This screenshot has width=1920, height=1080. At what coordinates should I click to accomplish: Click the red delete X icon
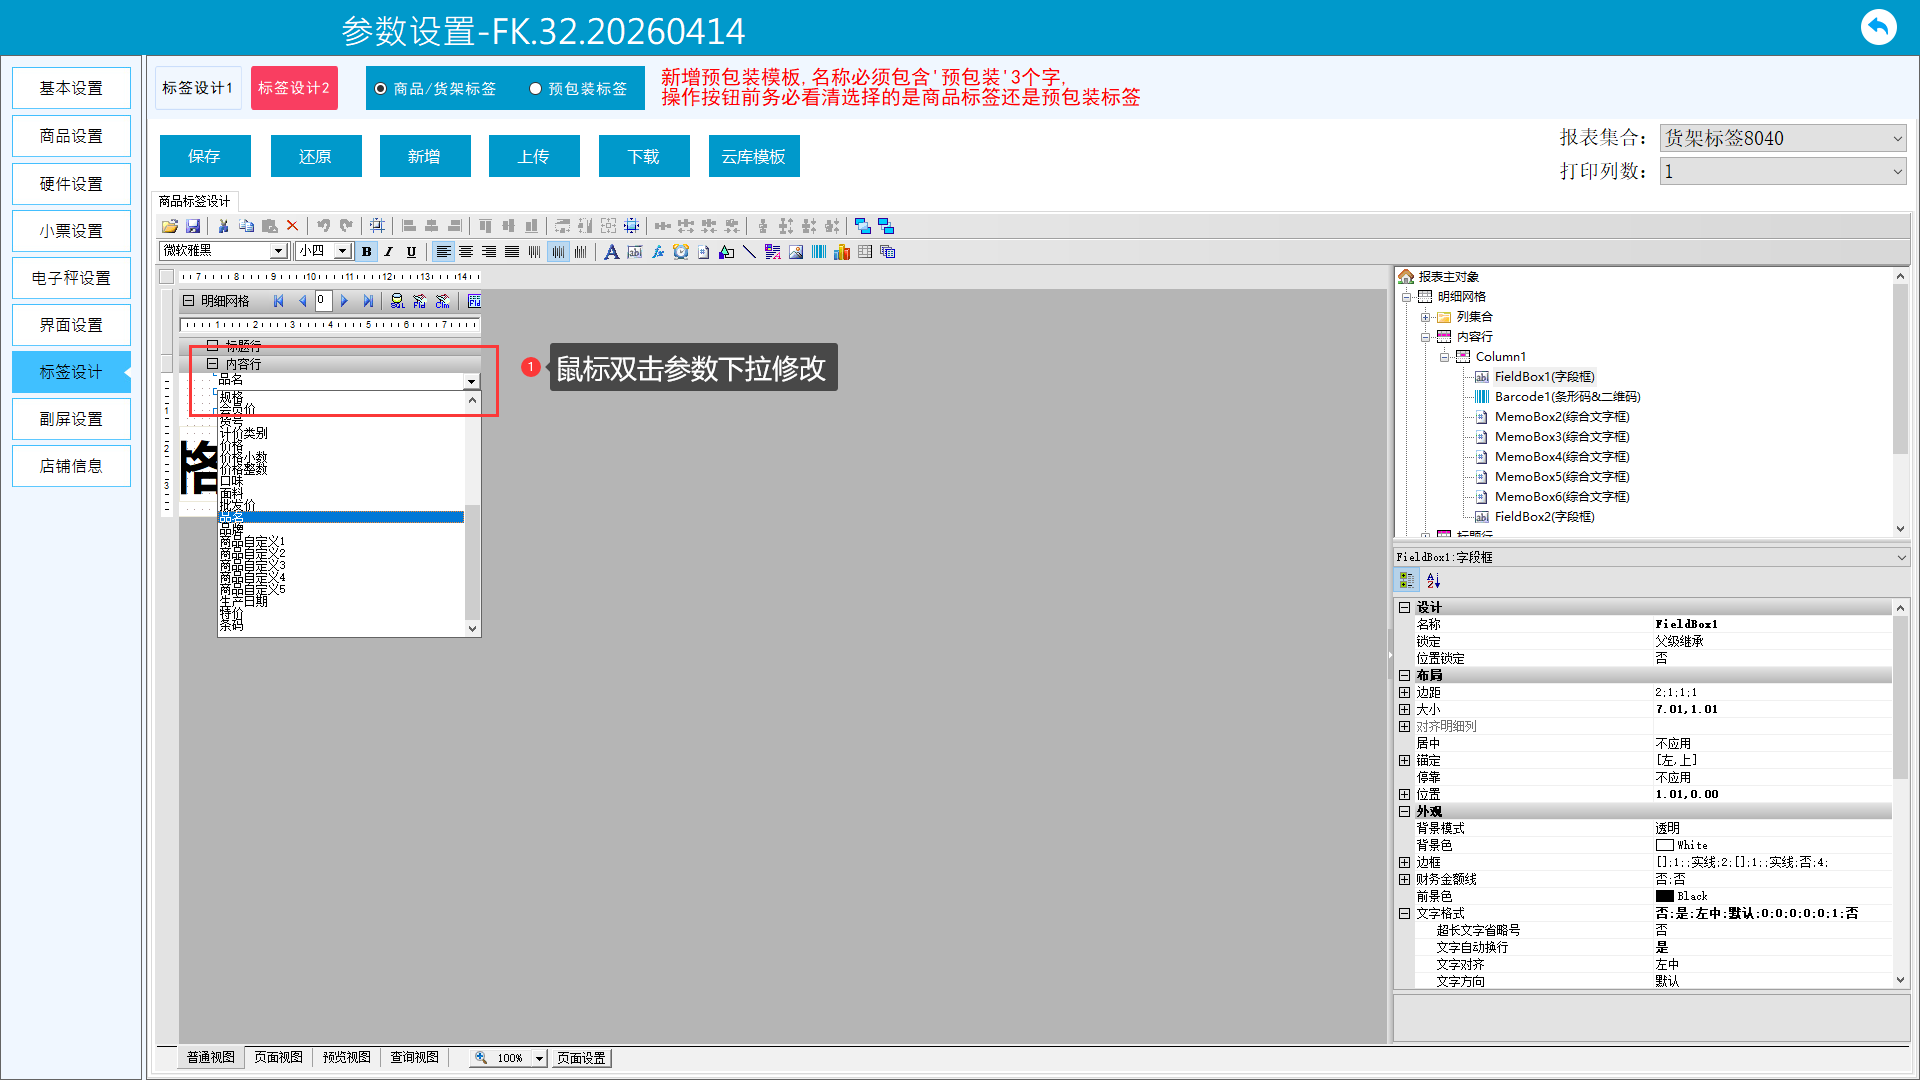point(292,226)
